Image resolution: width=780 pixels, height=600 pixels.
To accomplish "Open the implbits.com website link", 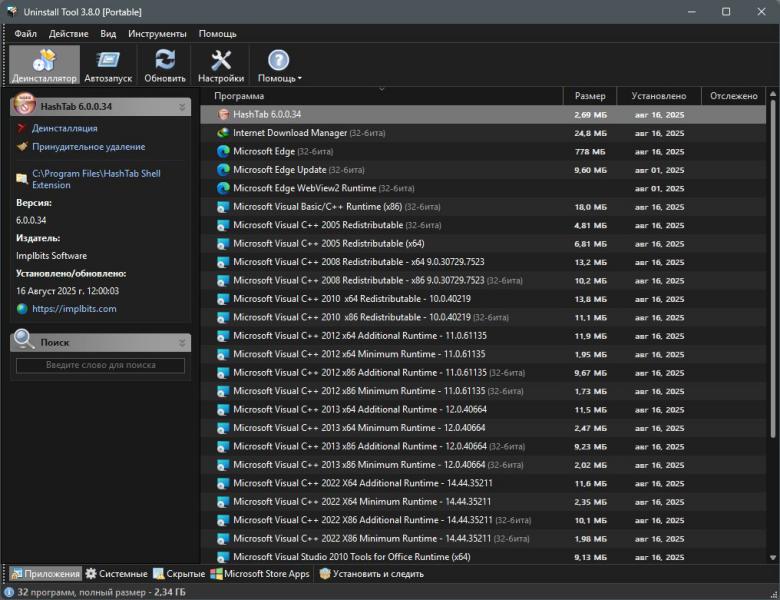I will (x=74, y=309).
